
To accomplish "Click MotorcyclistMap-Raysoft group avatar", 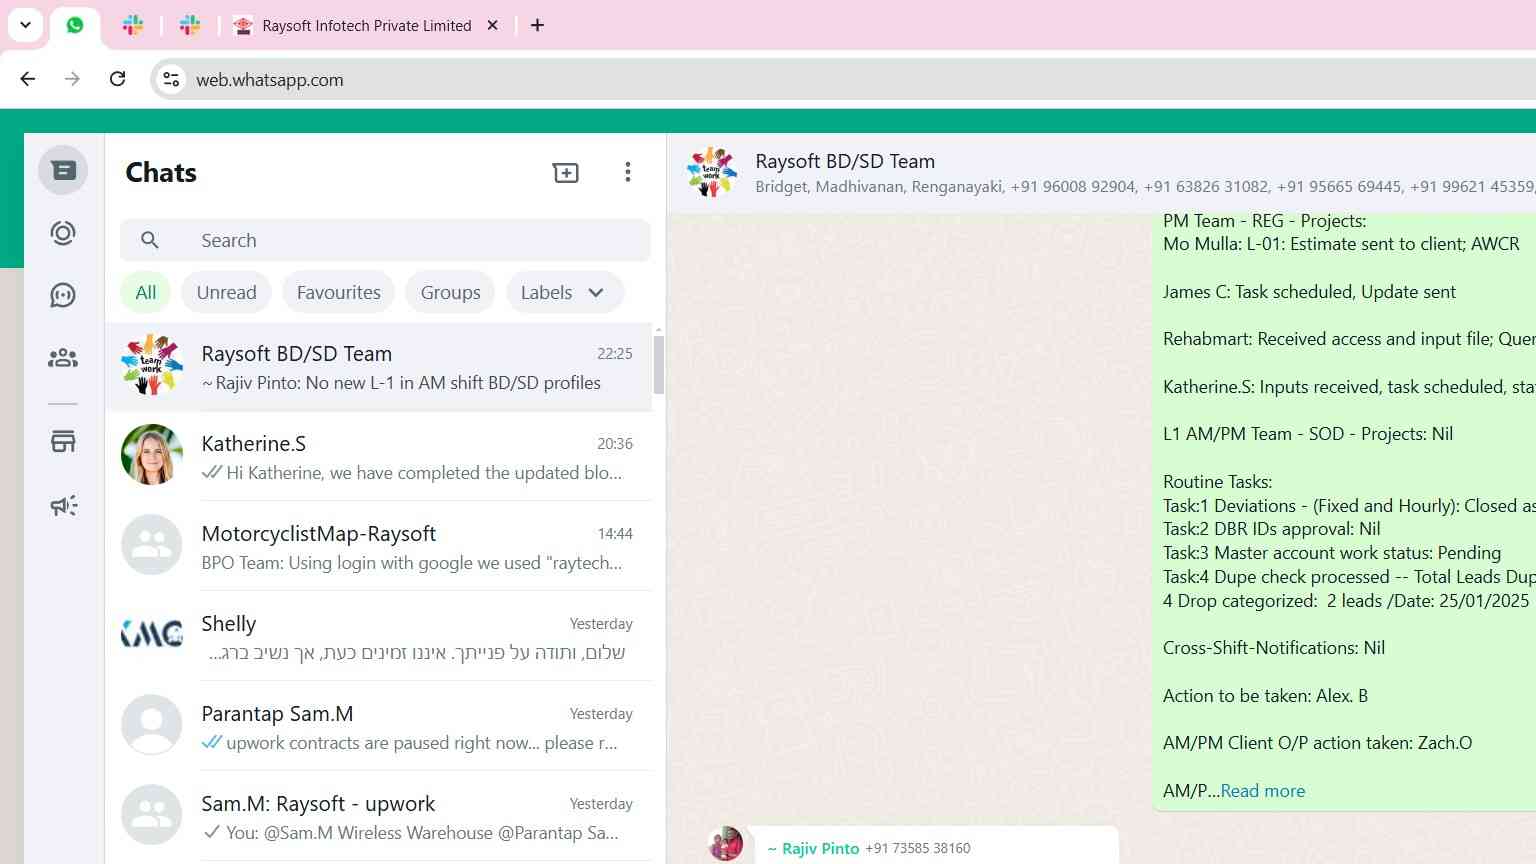I will click(152, 544).
